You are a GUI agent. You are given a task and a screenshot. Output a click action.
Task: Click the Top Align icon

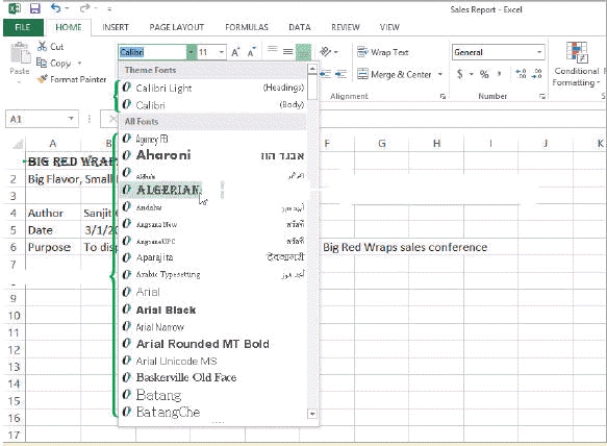pos(273,50)
